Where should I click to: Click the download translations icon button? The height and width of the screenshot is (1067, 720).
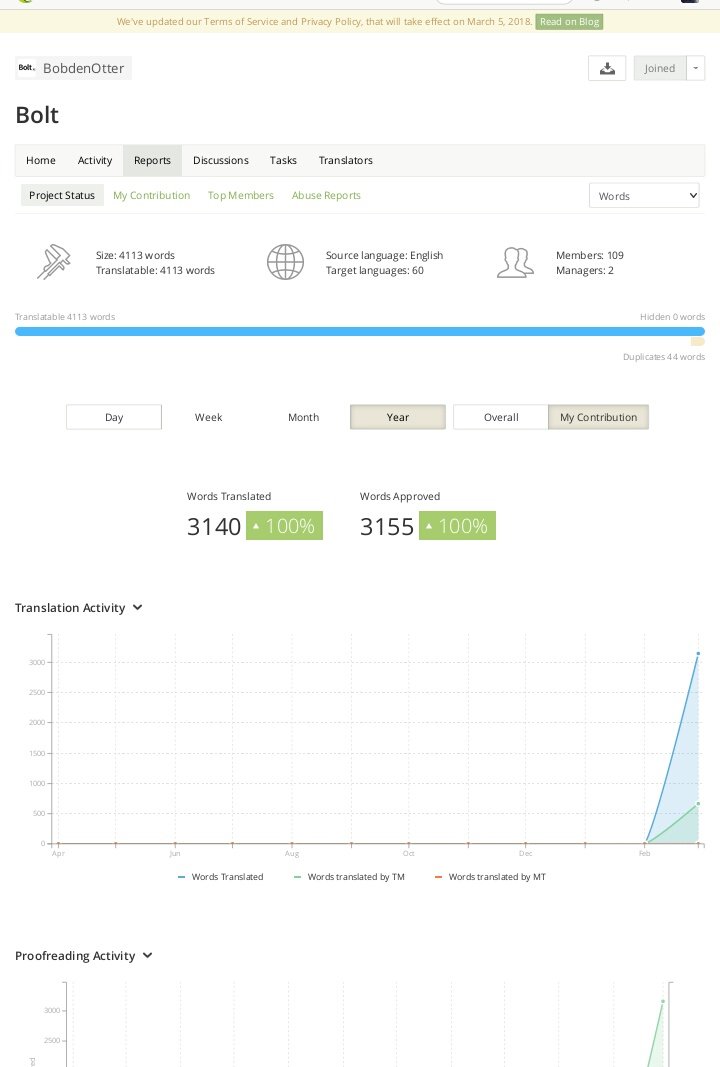click(606, 68)
